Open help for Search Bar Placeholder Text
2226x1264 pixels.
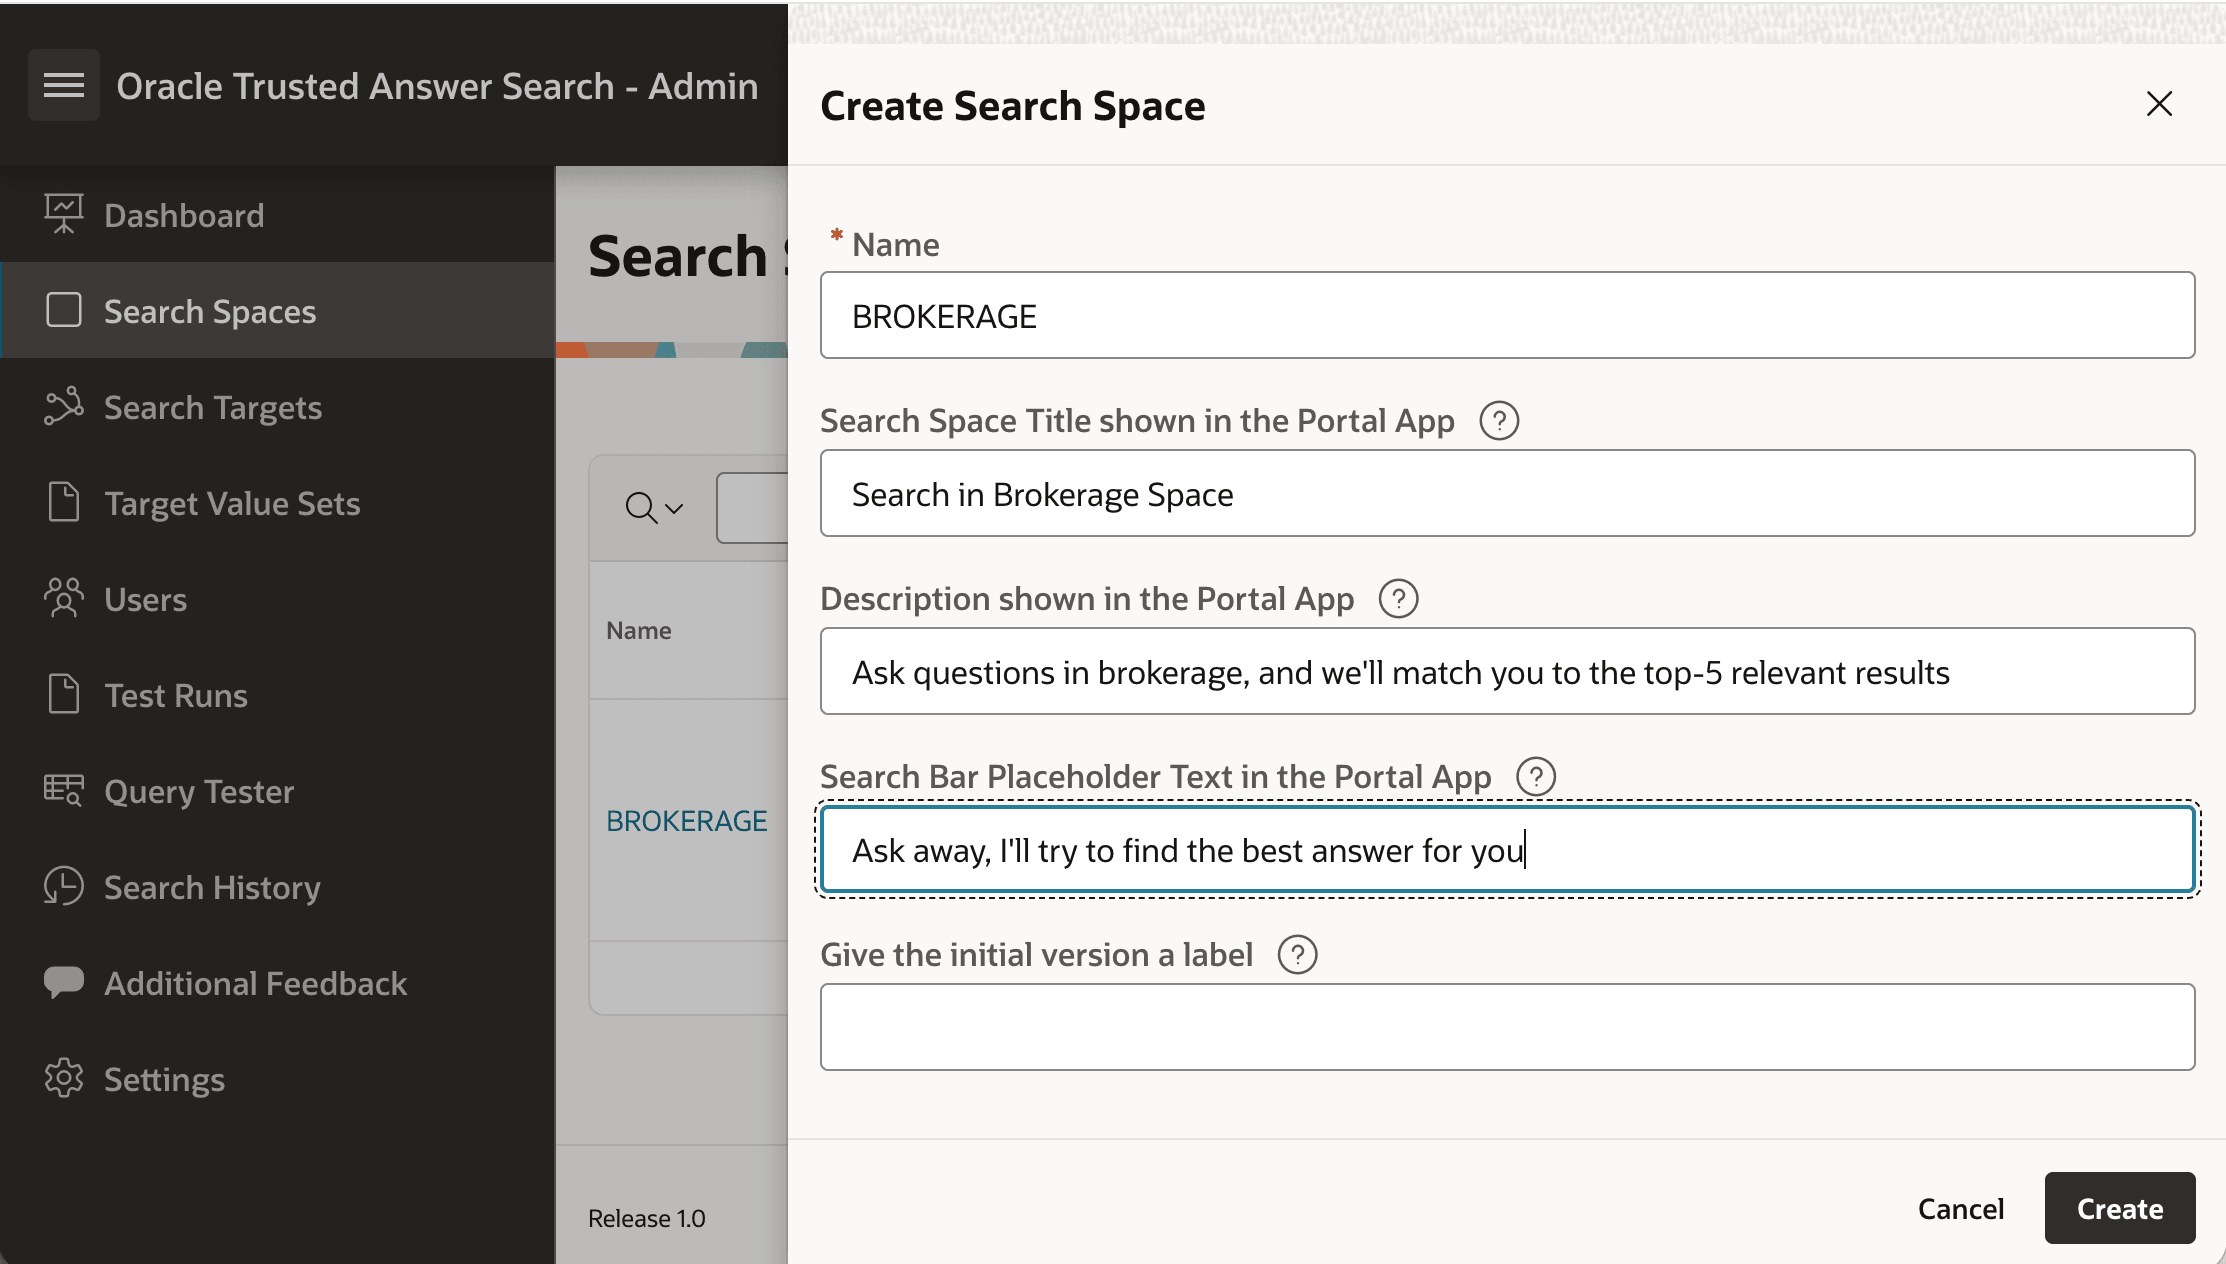coord(1536,776)
